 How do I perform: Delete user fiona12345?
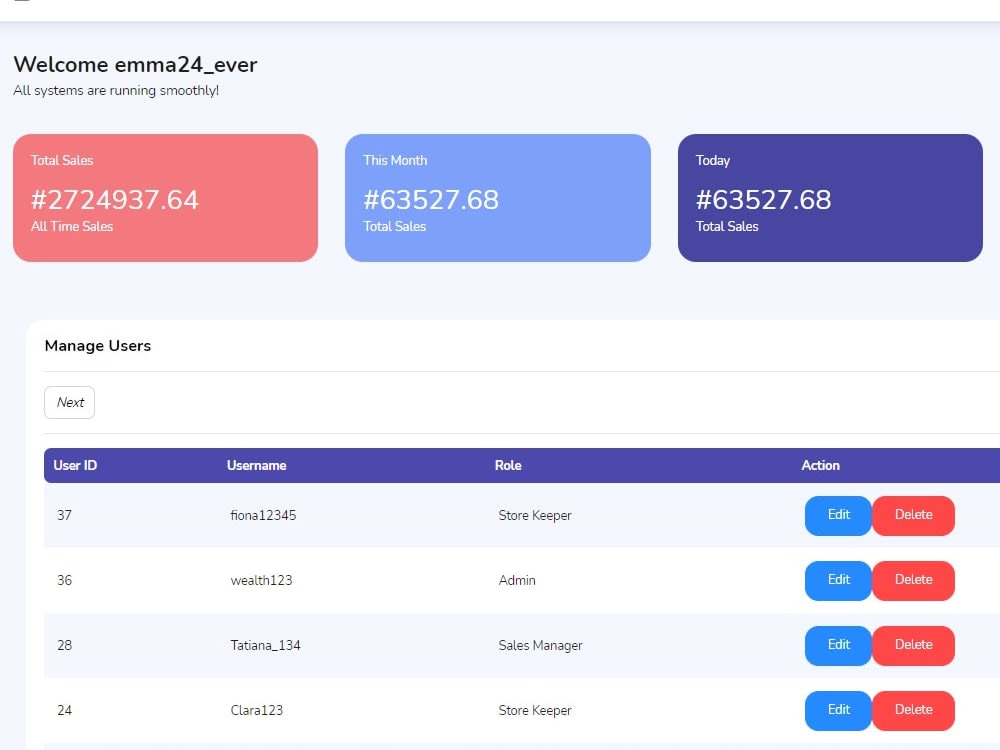point(913,515)
